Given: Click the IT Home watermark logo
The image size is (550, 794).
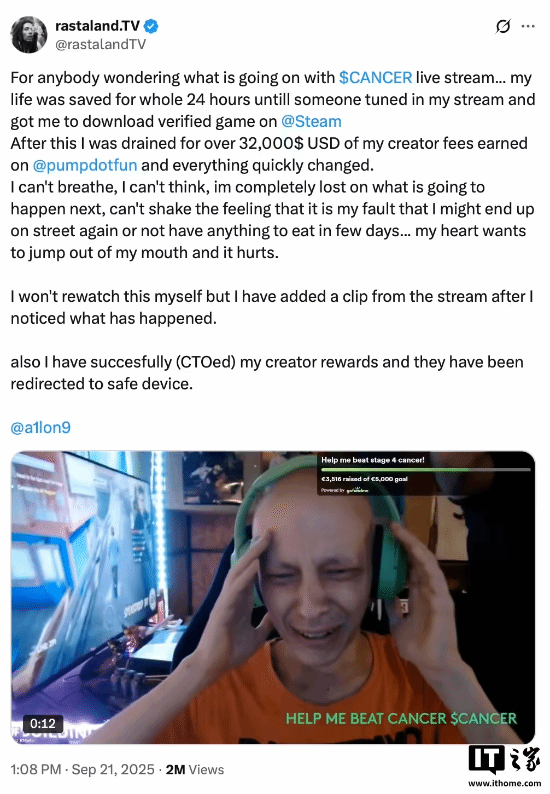Looking at the screenshot, I should (504, 761).
